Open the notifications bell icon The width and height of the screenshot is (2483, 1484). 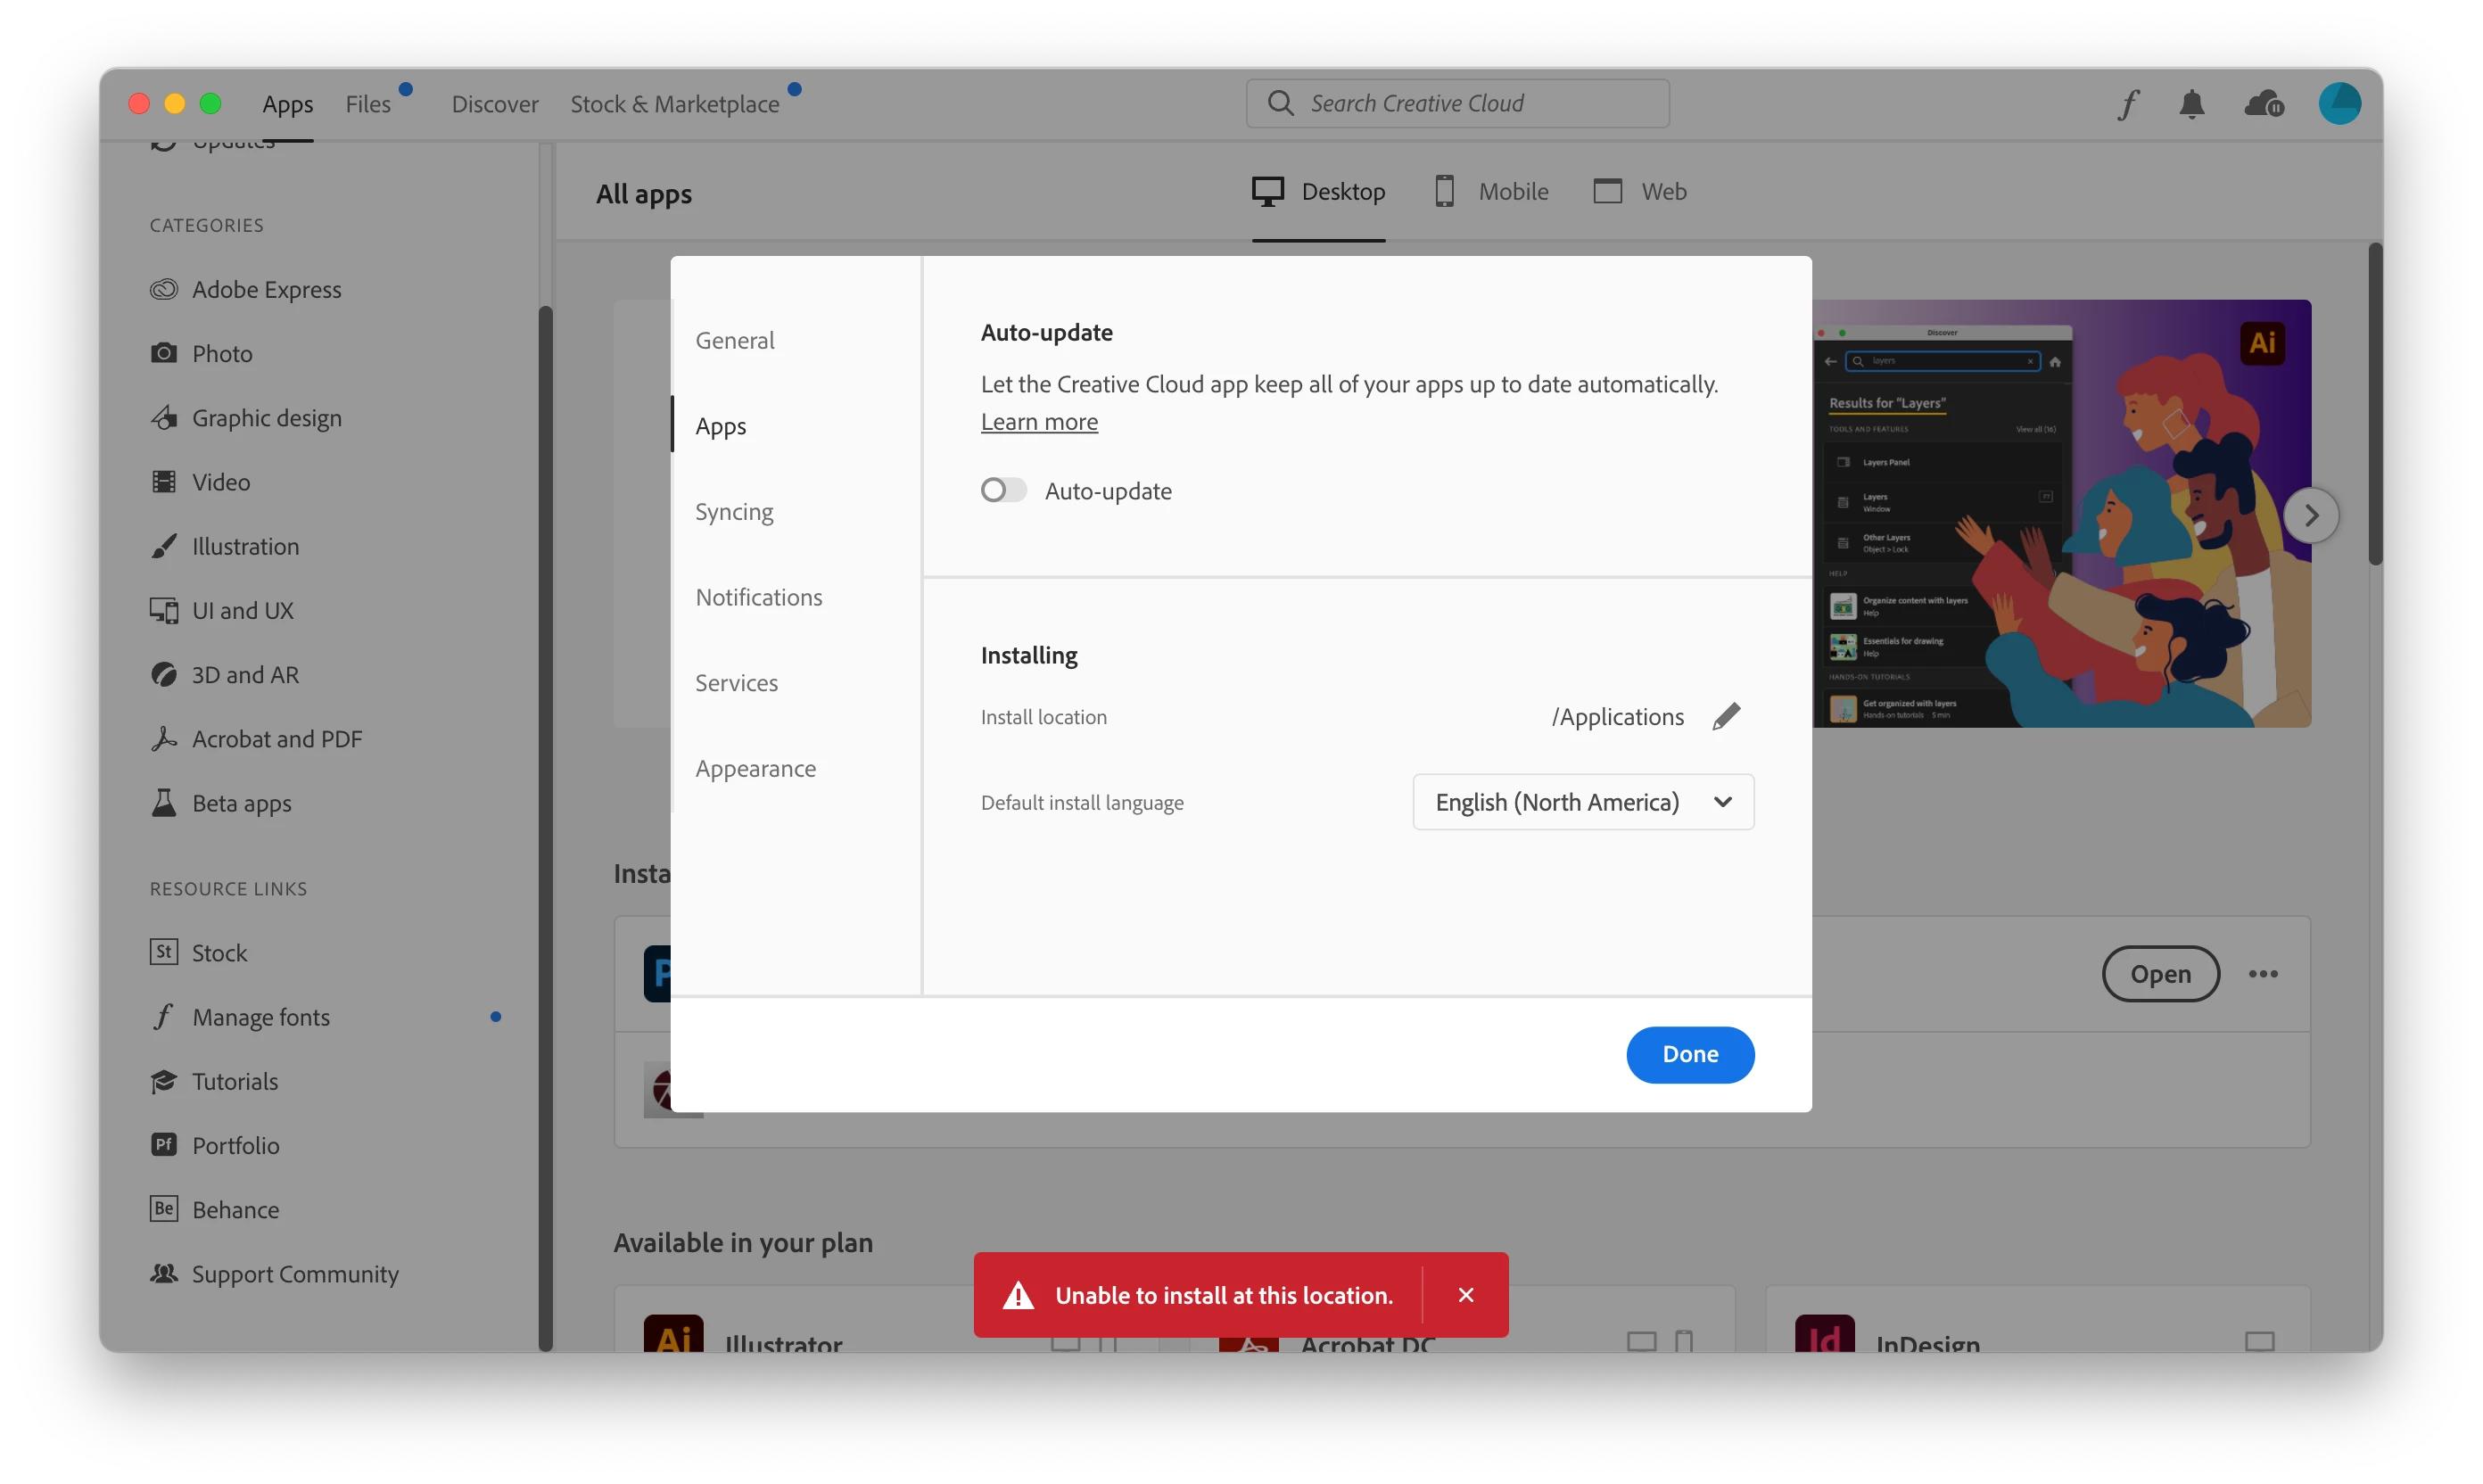pyautogui.click(x=2191, y=104)
